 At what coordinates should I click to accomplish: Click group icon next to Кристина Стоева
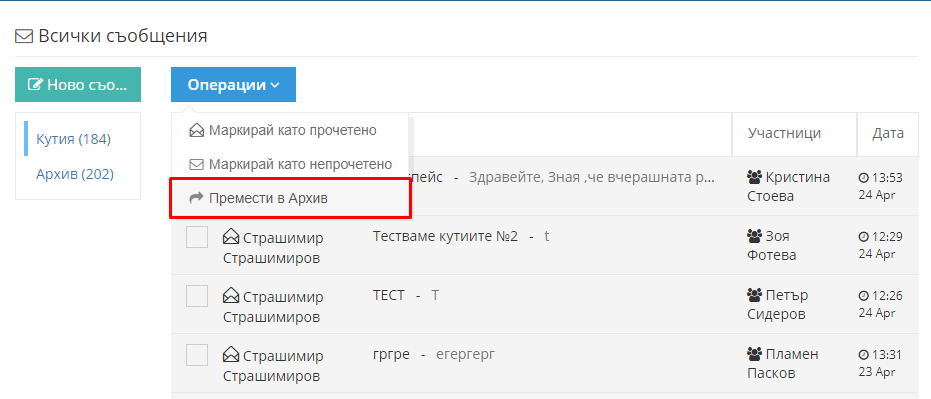(x=754, y=177)
